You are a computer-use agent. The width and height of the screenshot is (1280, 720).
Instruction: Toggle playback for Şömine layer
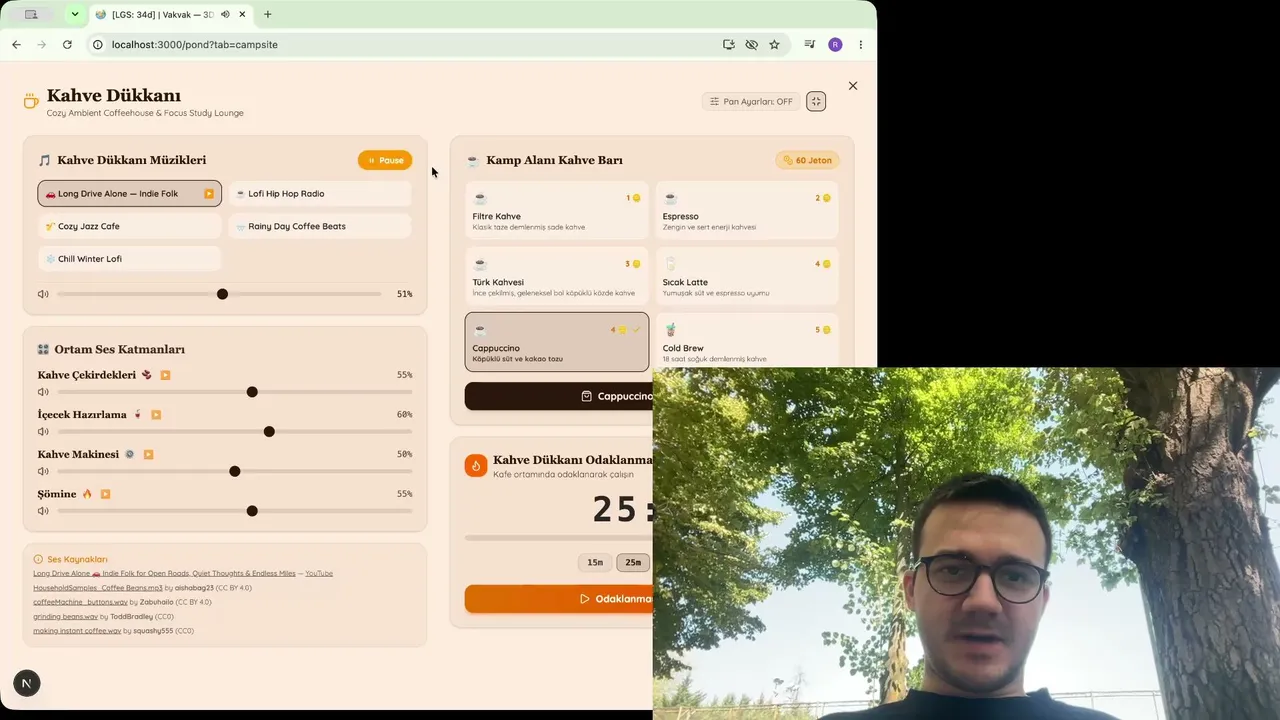tap(105, 494)
